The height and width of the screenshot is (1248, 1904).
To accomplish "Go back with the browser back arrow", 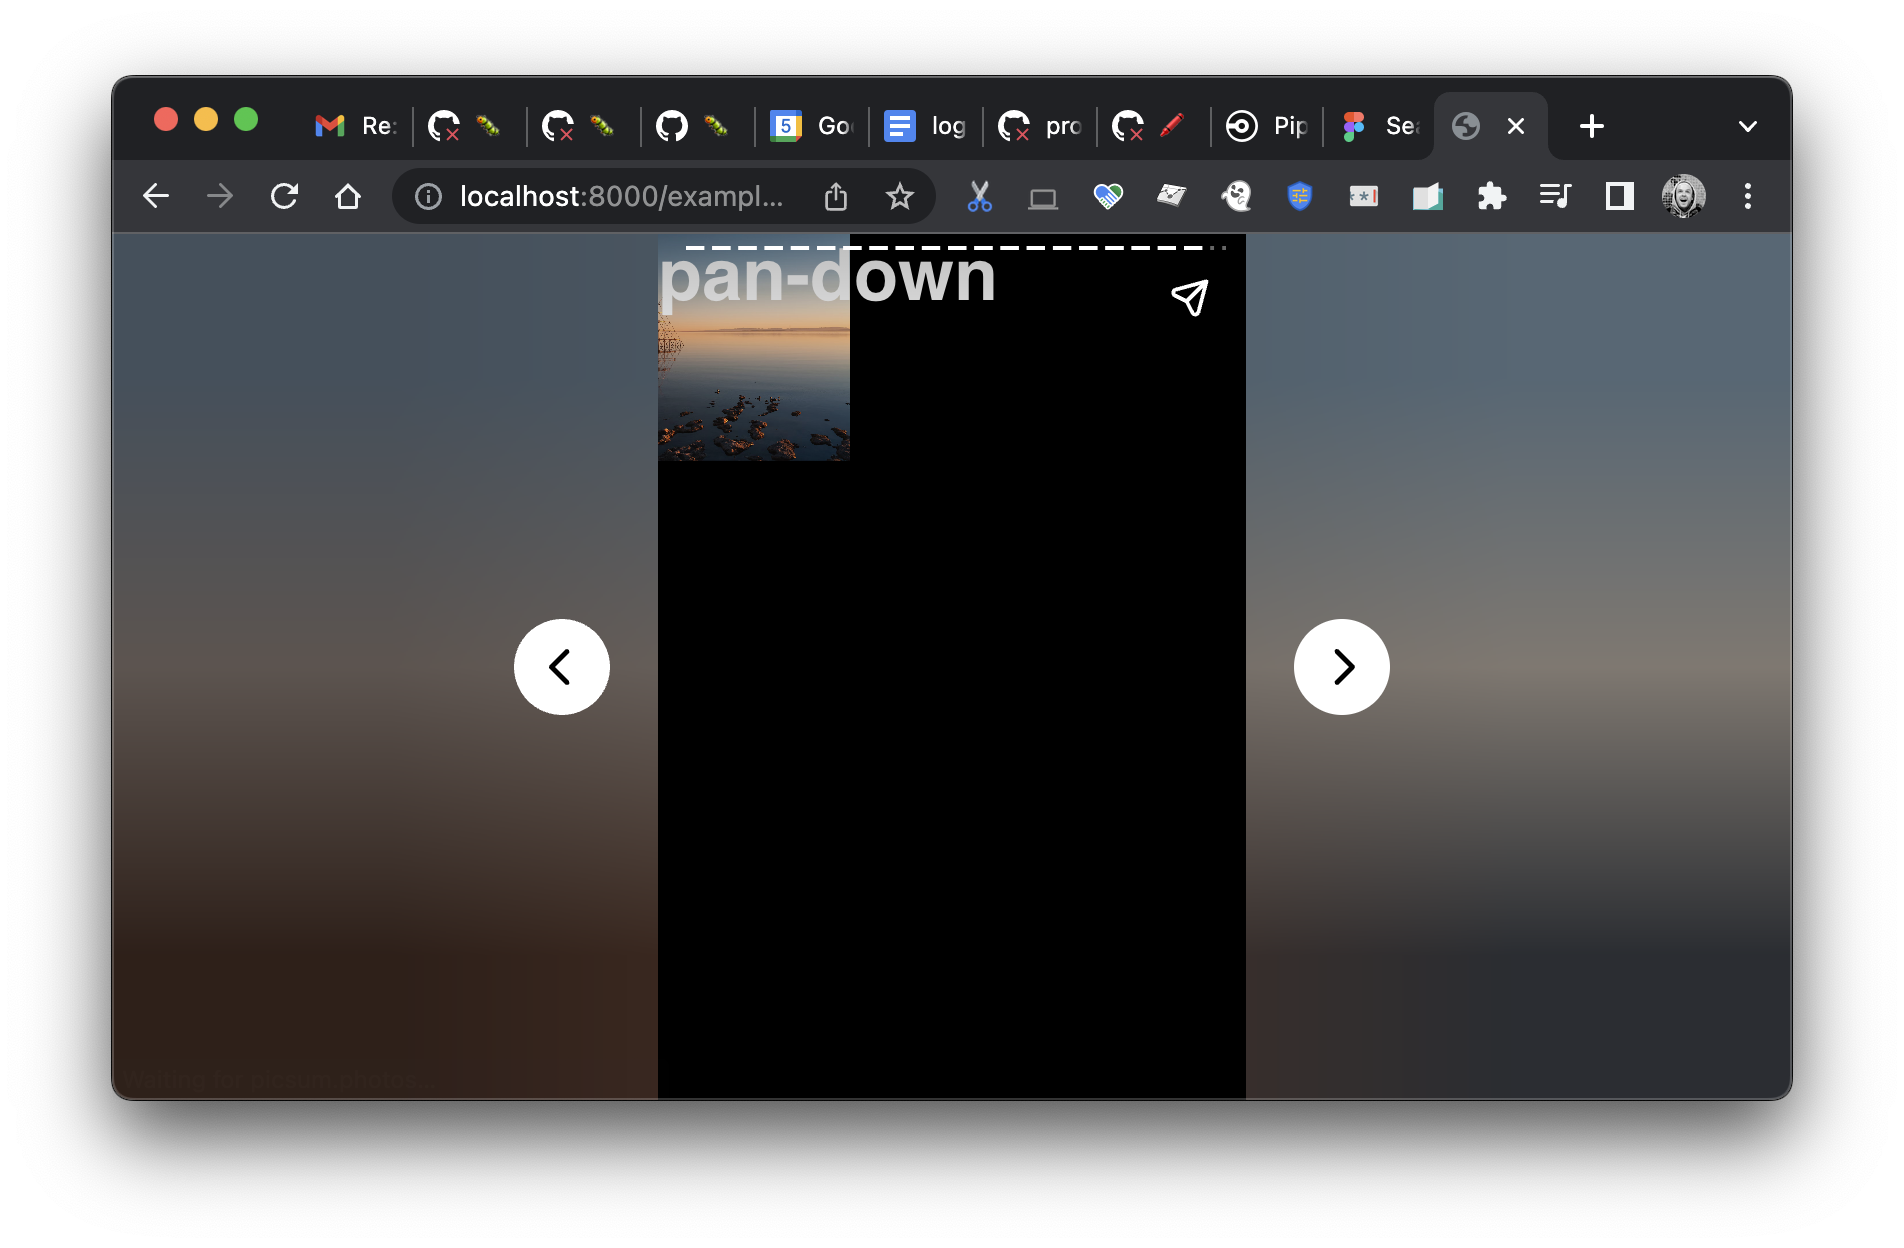I will click(x=156, y=196).
